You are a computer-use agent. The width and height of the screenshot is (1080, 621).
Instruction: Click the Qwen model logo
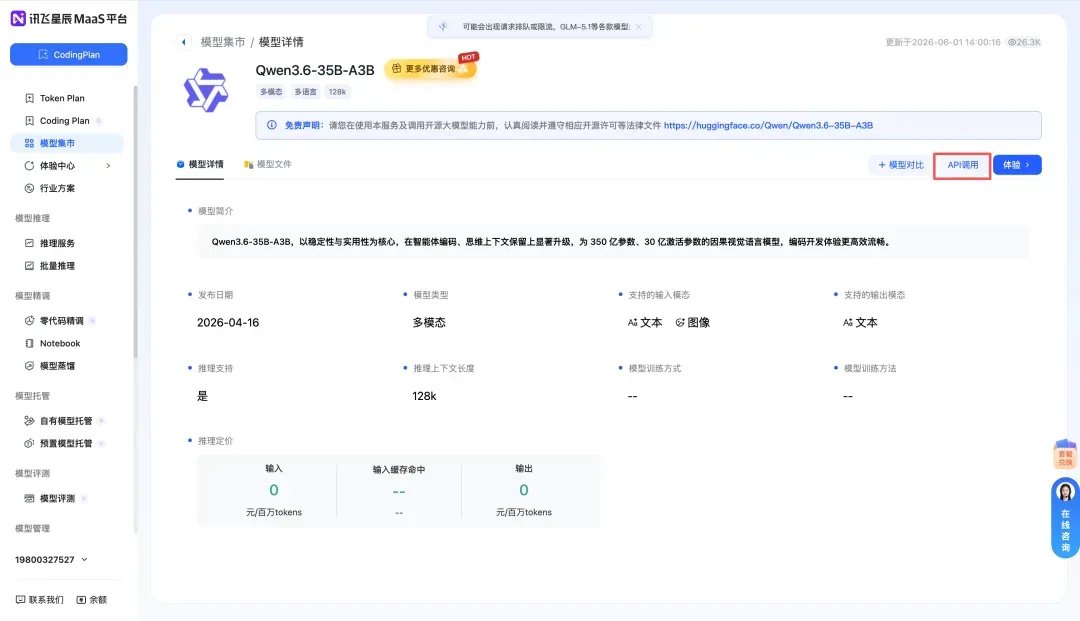205,90
